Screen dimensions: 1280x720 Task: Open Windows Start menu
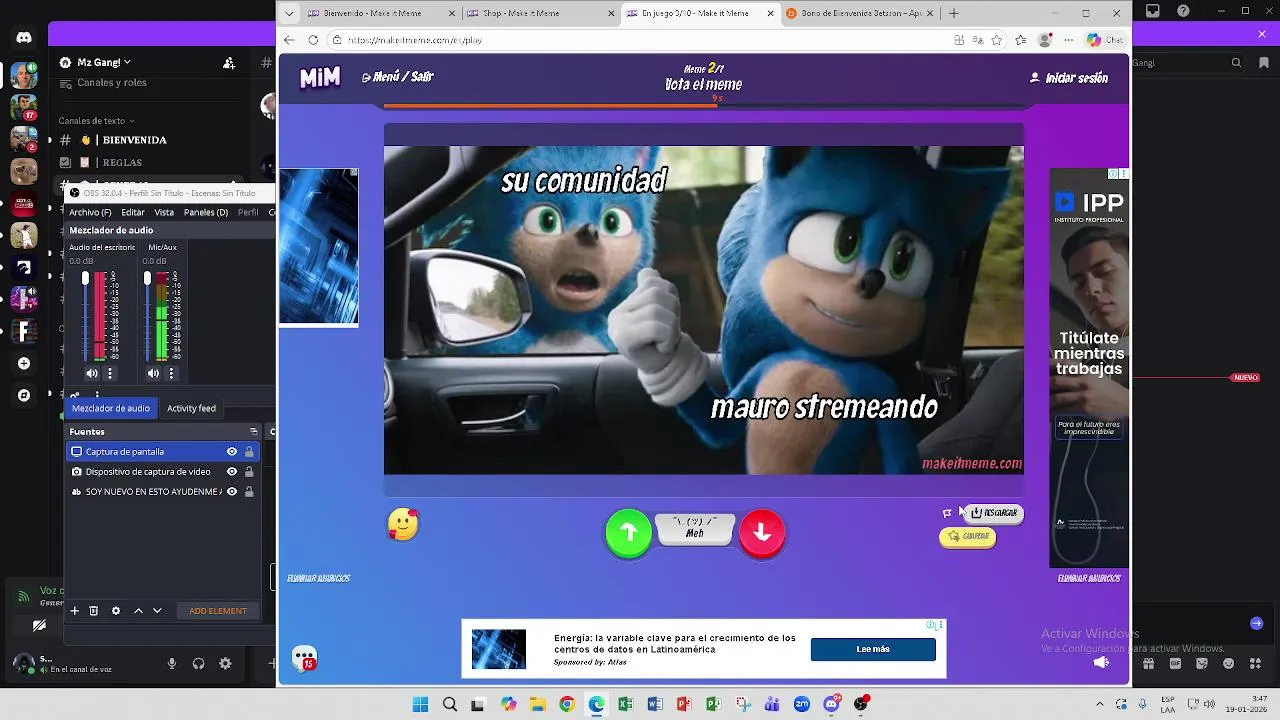click(x=421, y=704)
